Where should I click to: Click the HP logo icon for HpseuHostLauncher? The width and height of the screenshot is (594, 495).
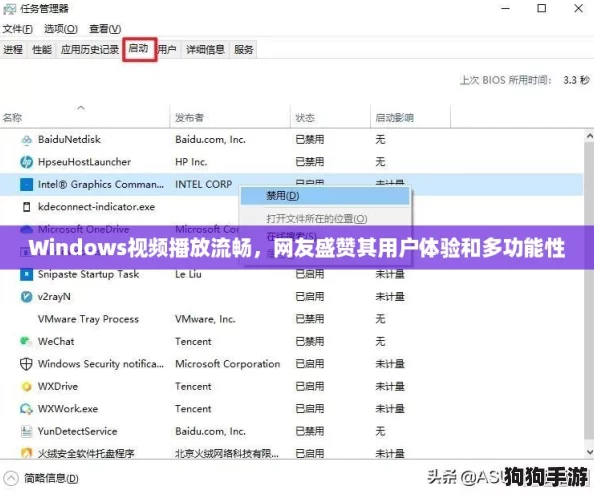[x=27, y=162]
